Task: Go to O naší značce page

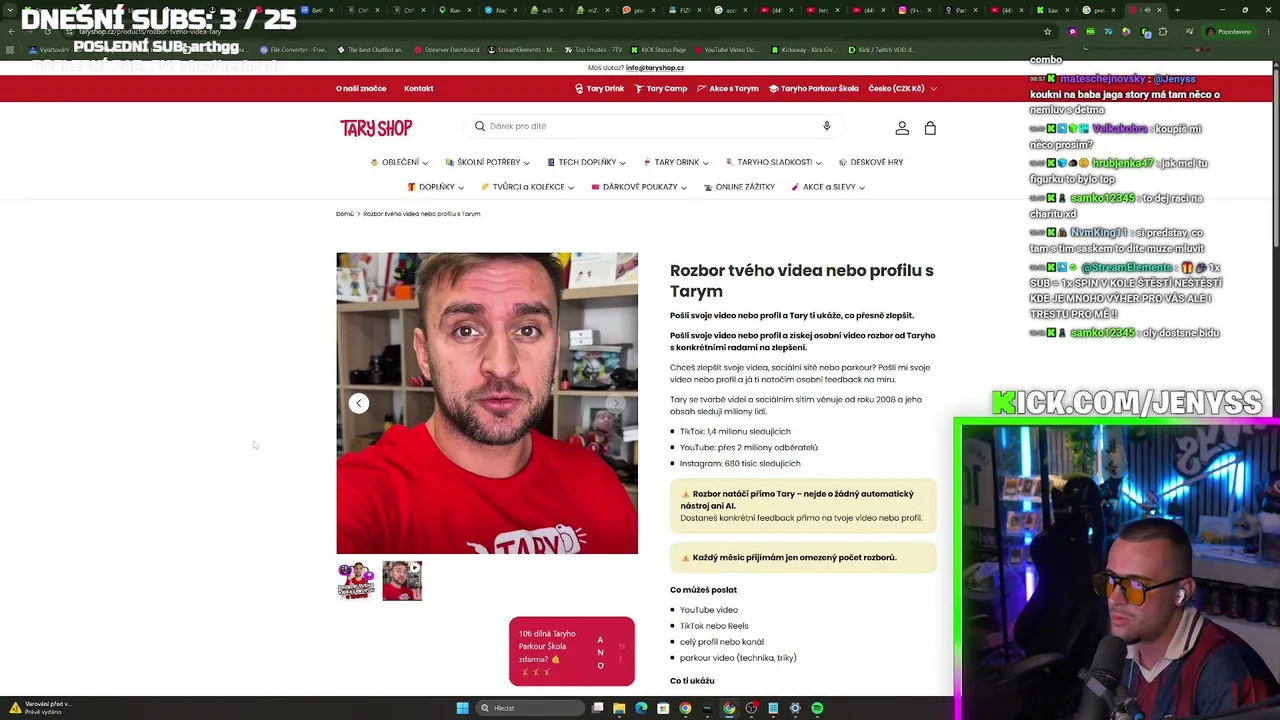Action: point(361,88)
